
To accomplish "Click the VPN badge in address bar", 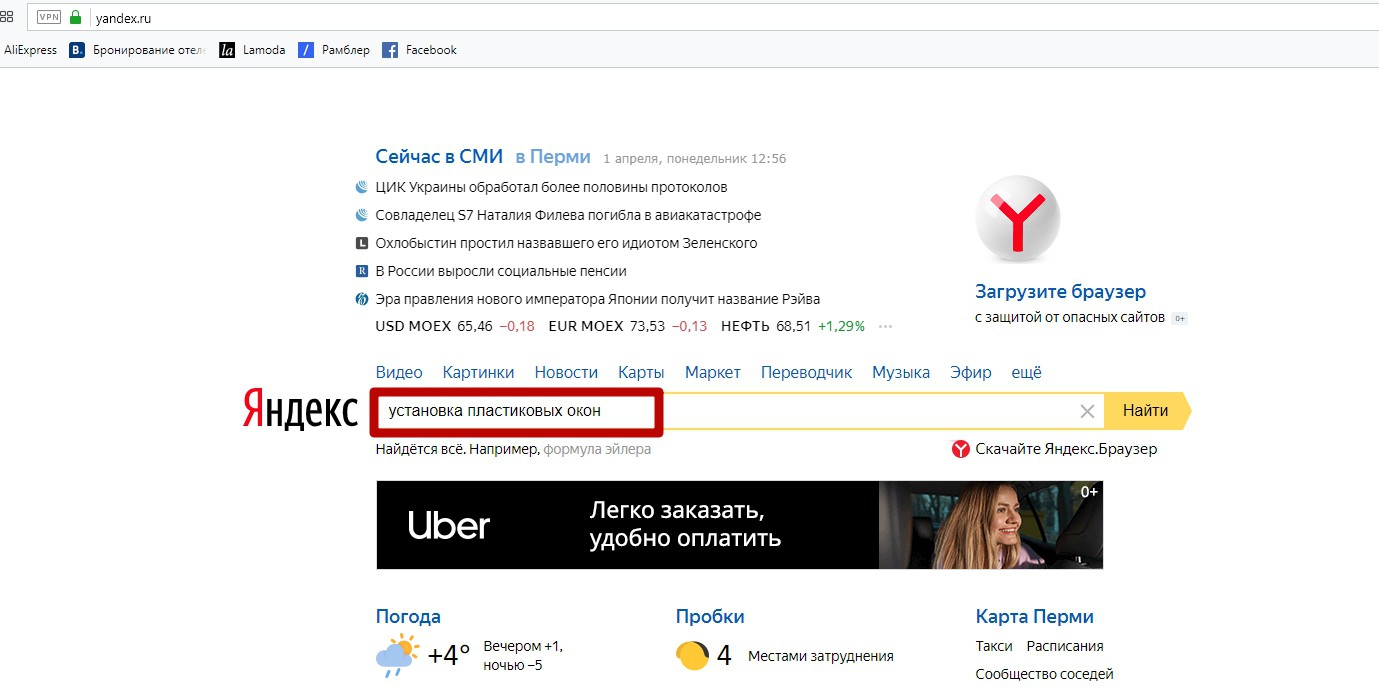I will tap(49, 17).
